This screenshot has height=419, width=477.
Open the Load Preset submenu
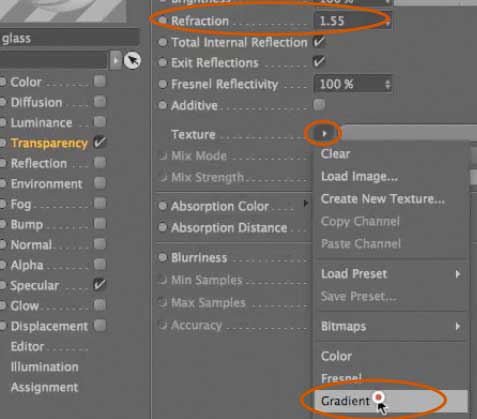click(392, 274)
